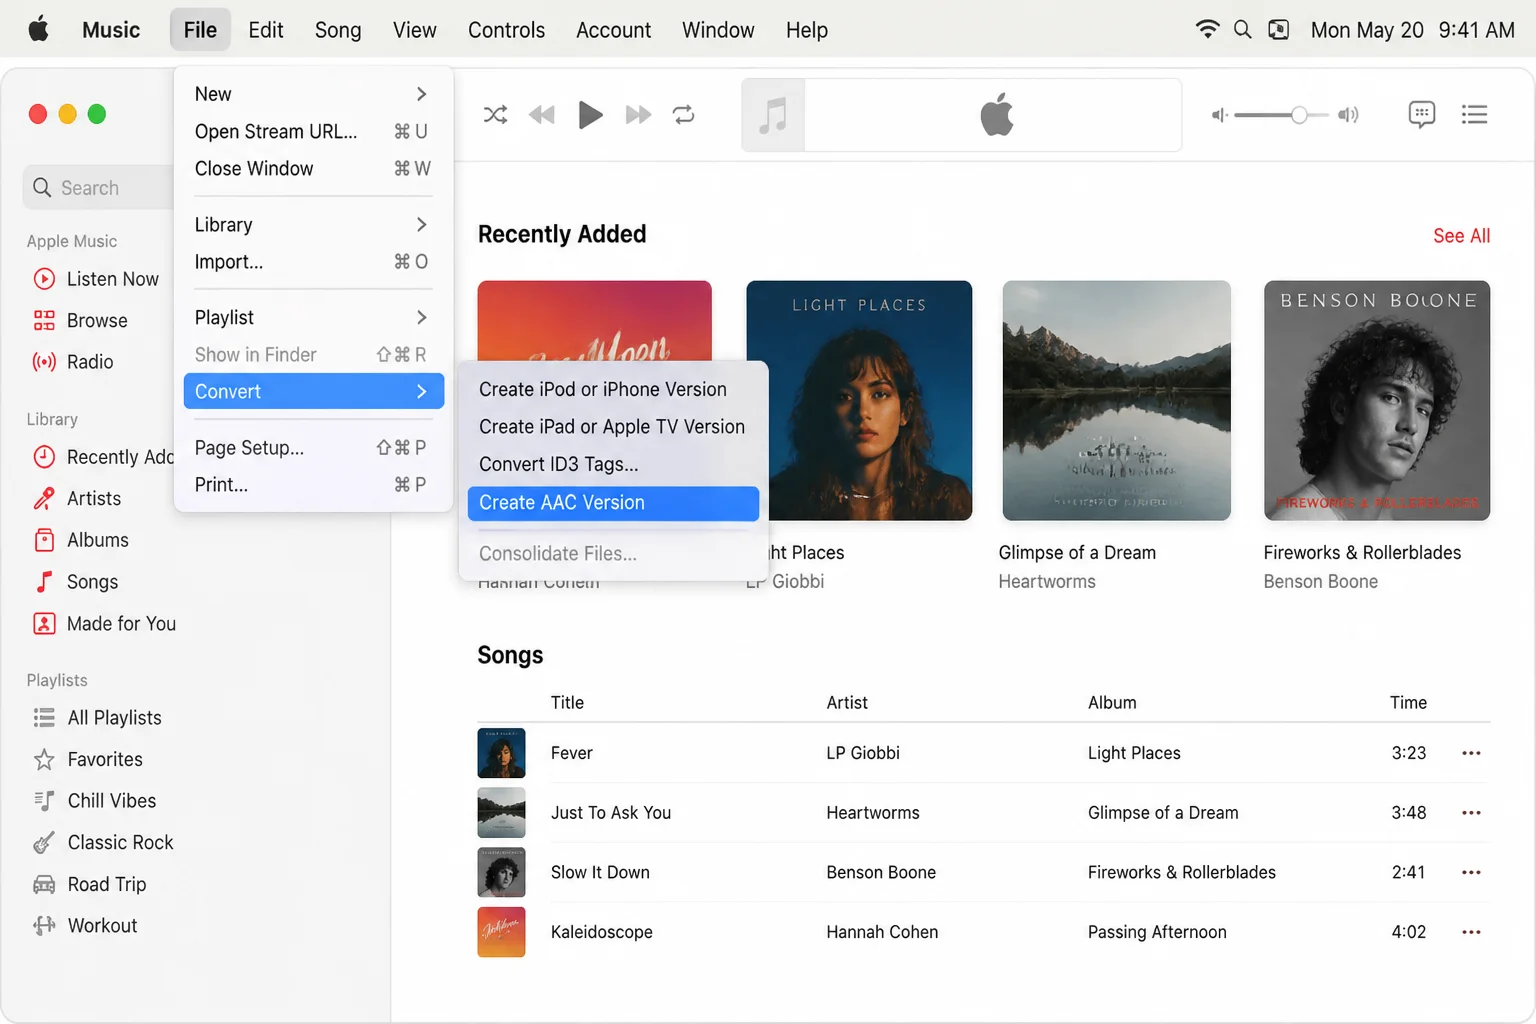Open the Workout playlist

(85, 926)
